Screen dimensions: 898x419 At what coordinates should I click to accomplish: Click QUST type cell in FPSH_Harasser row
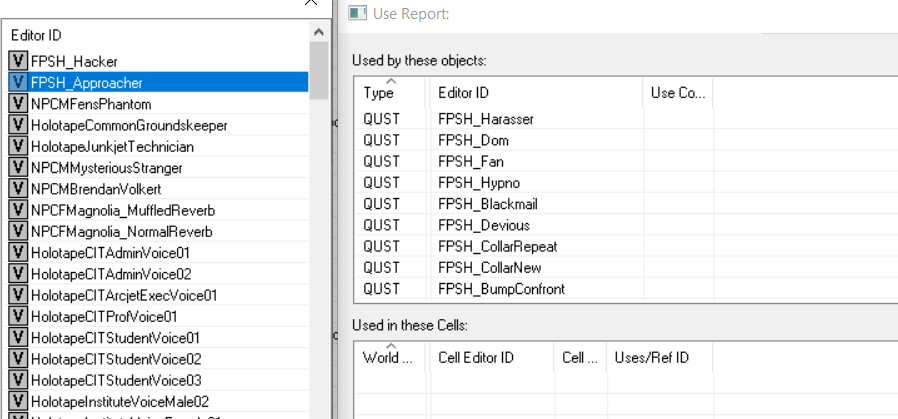(x=381, y=119)
